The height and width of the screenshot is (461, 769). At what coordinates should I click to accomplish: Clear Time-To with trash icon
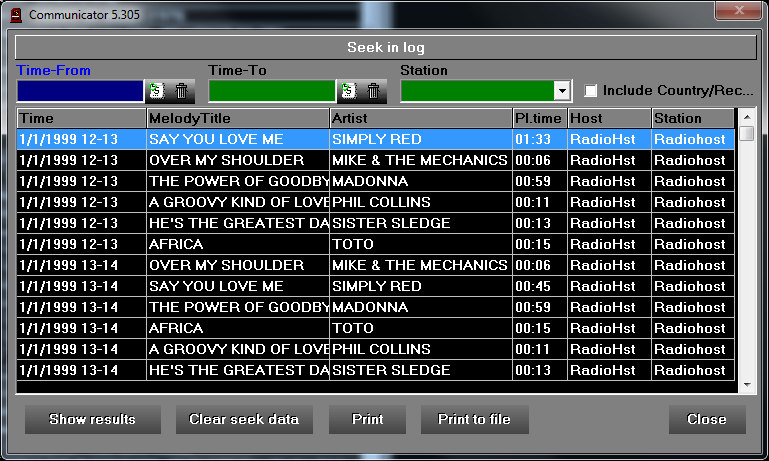374,91
